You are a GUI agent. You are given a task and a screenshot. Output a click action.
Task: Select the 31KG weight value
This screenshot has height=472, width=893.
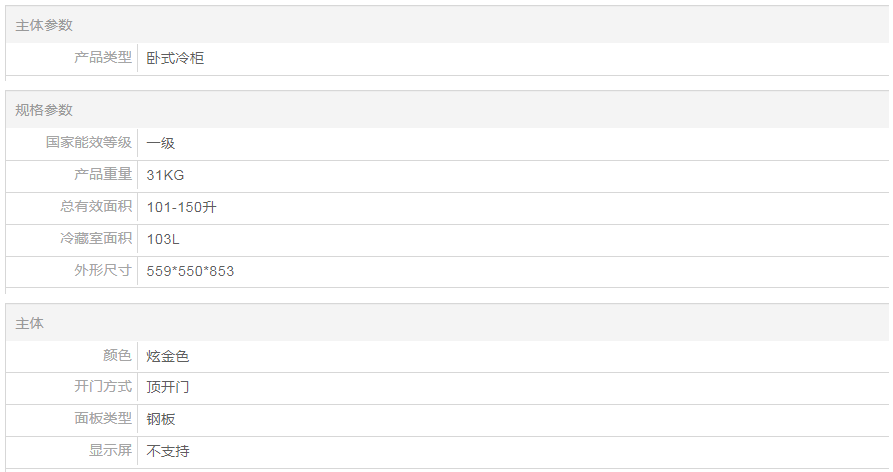tap(165, 175)
